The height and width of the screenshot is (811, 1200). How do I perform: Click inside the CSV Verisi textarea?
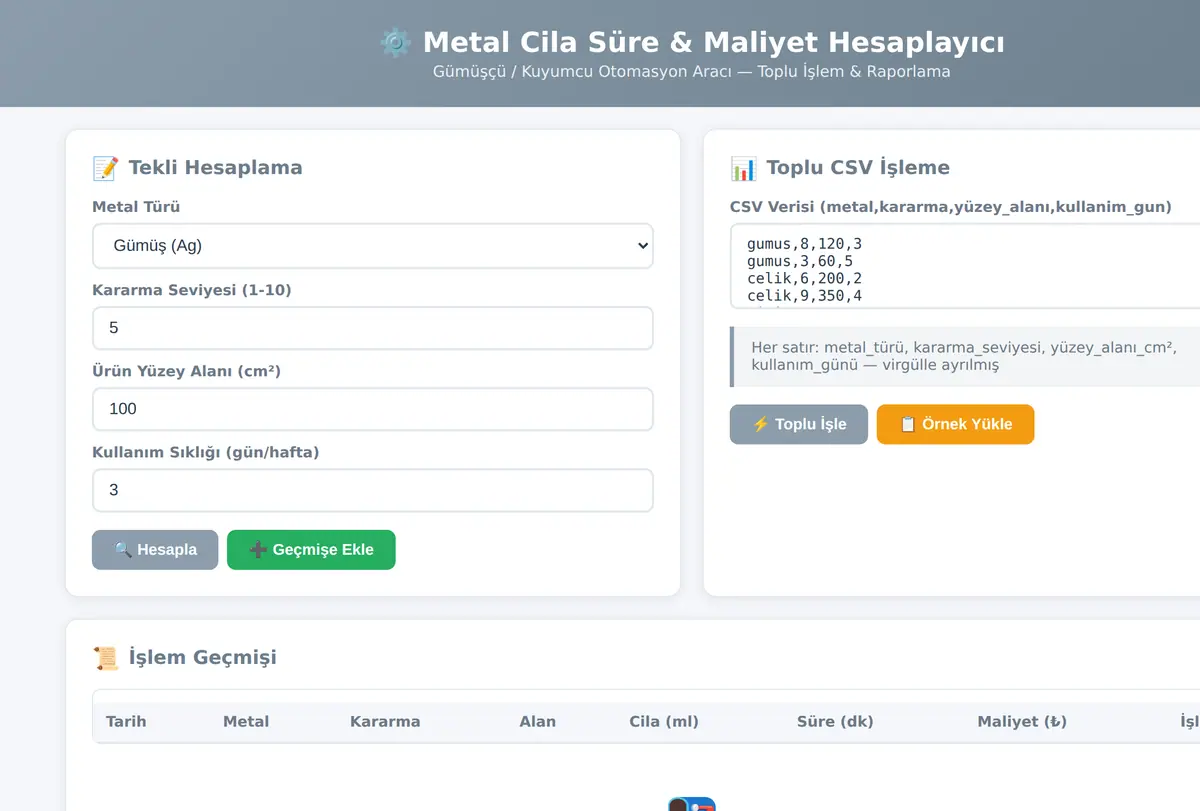tap(965, 266)
